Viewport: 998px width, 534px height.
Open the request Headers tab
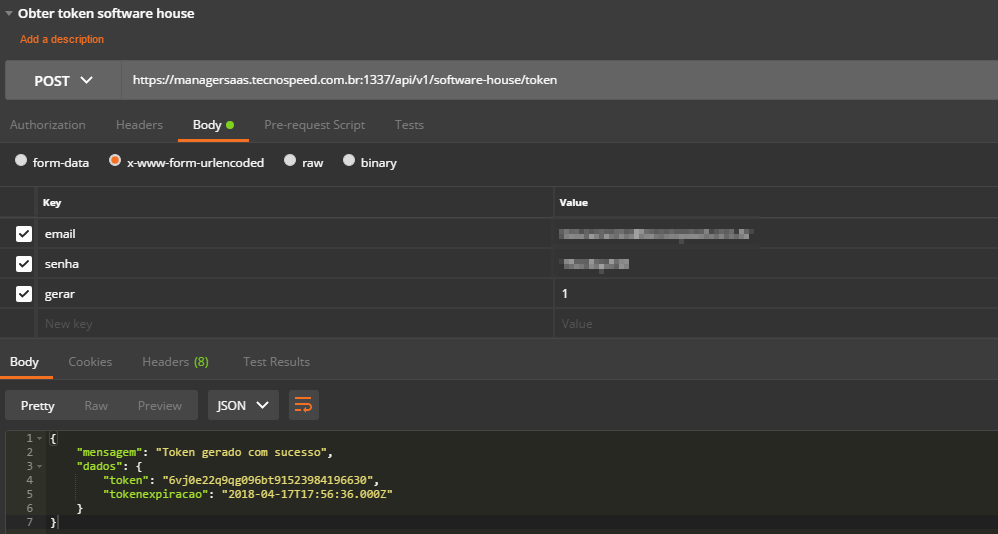click(139, 125)
